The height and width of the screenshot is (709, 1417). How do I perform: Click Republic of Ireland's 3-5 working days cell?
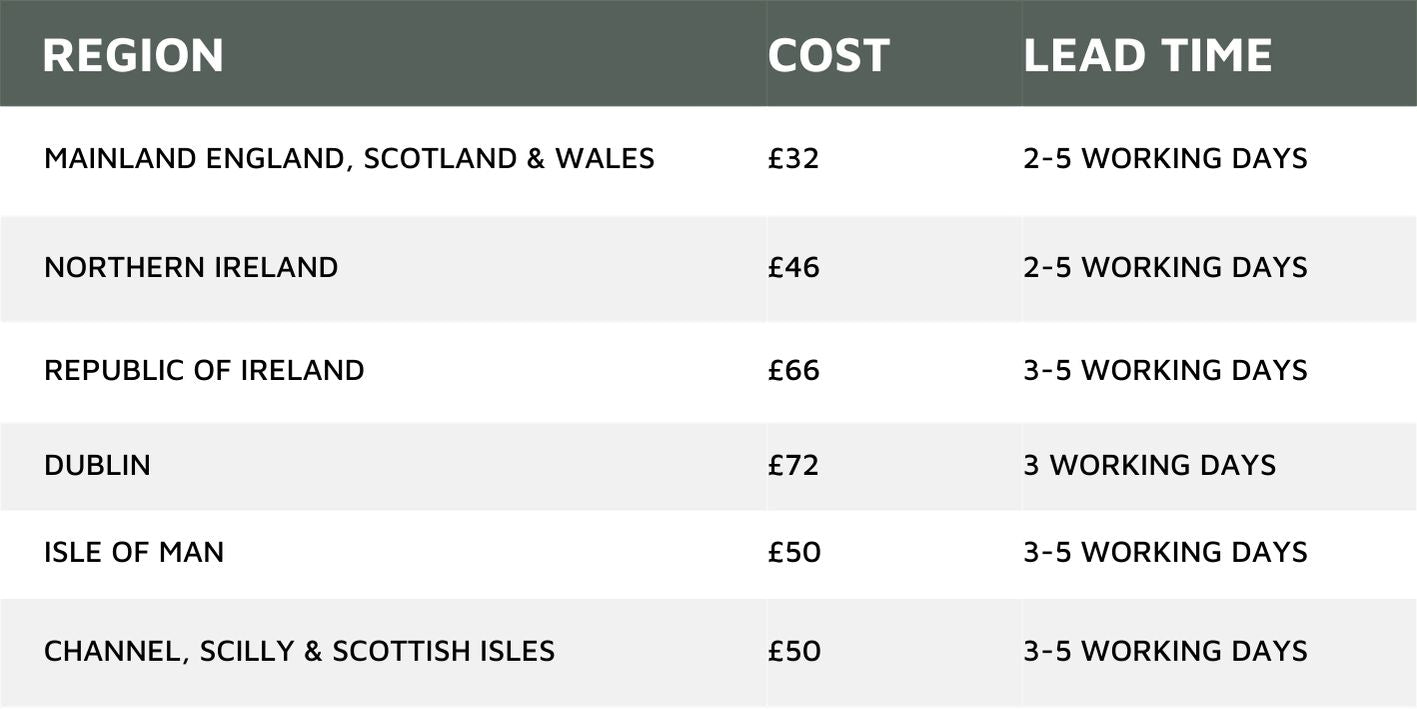point(1165,371)
